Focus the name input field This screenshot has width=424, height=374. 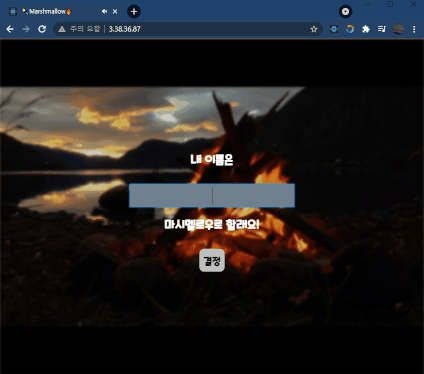click(x=212, y=196)
